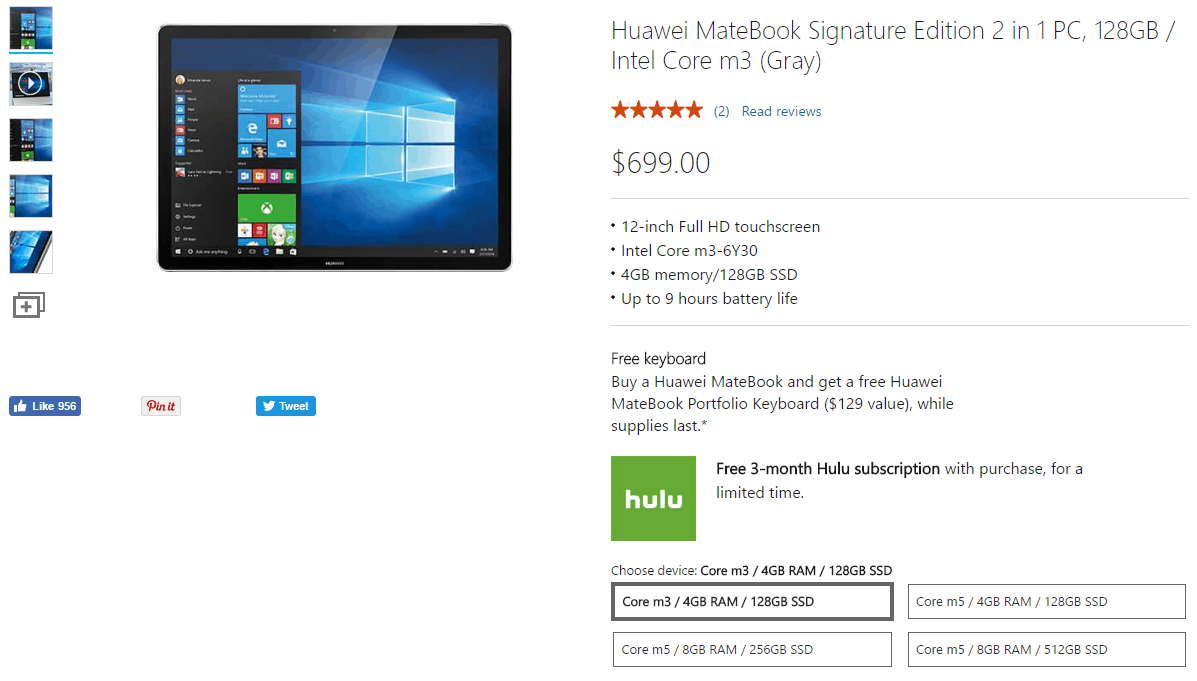Click the five-star rating
Viewport: 1197px width, 681px height.
click(x=657, y=111)
